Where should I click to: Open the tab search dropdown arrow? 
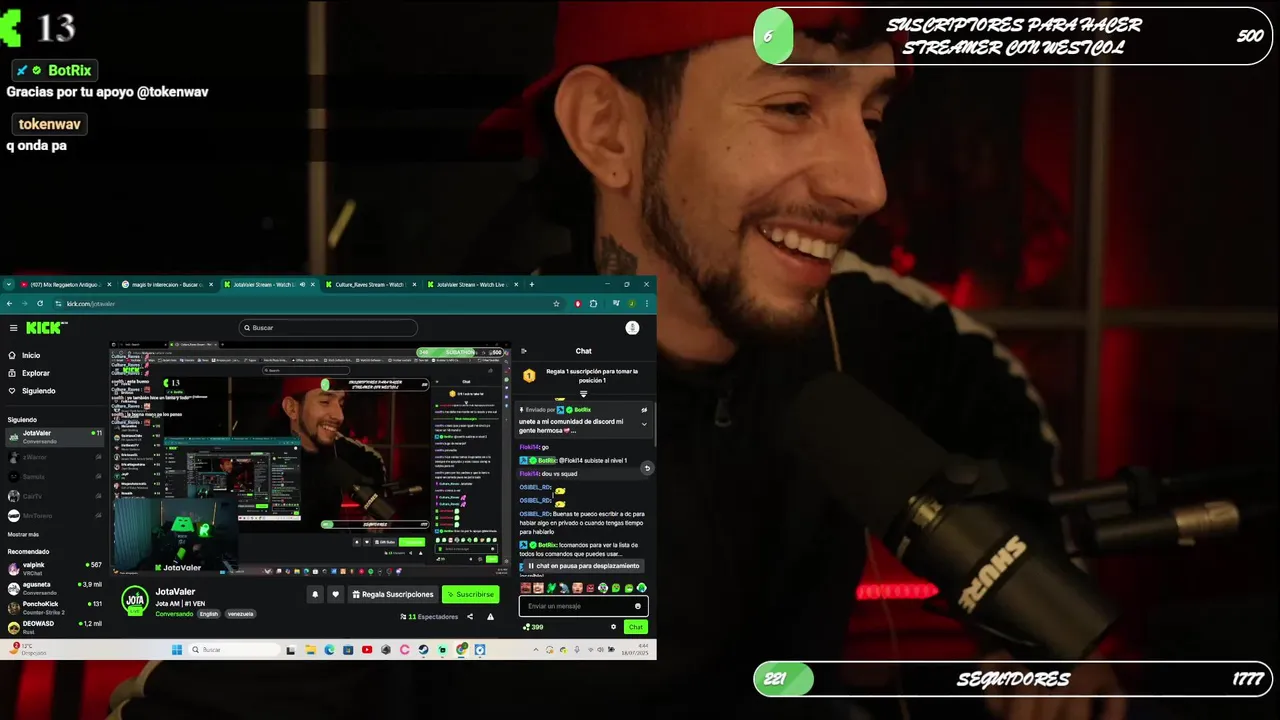pyautogui.click(x=8, y=285)
